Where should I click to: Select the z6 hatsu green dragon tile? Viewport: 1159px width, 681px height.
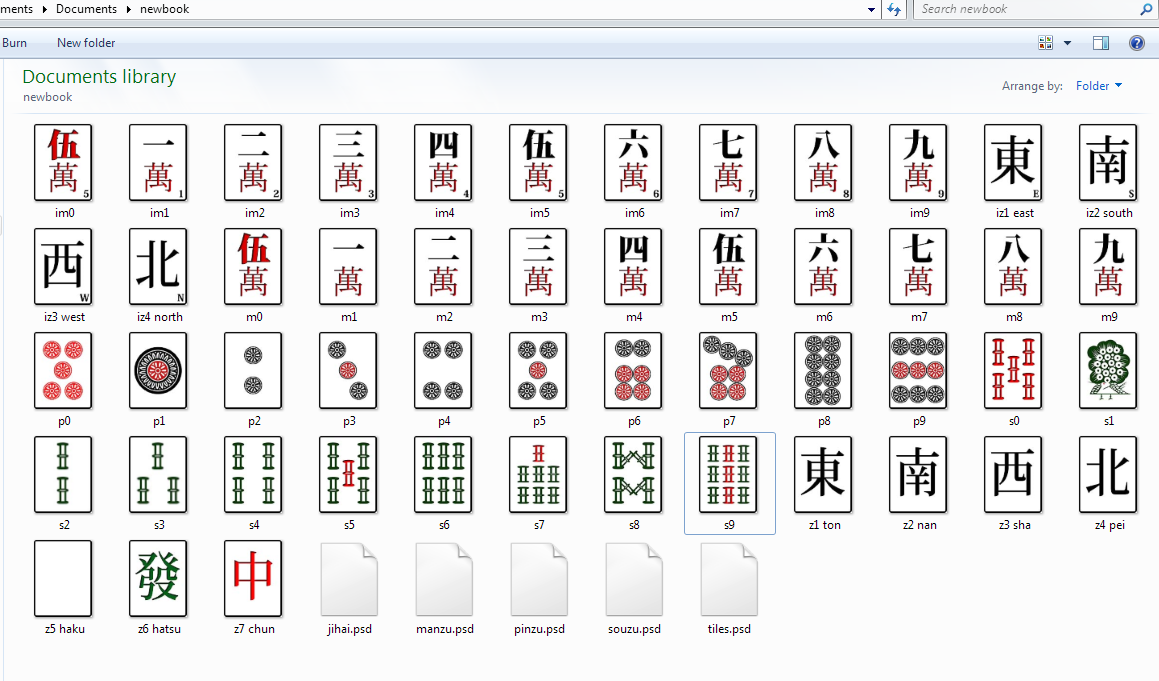[x=158, y=579]
